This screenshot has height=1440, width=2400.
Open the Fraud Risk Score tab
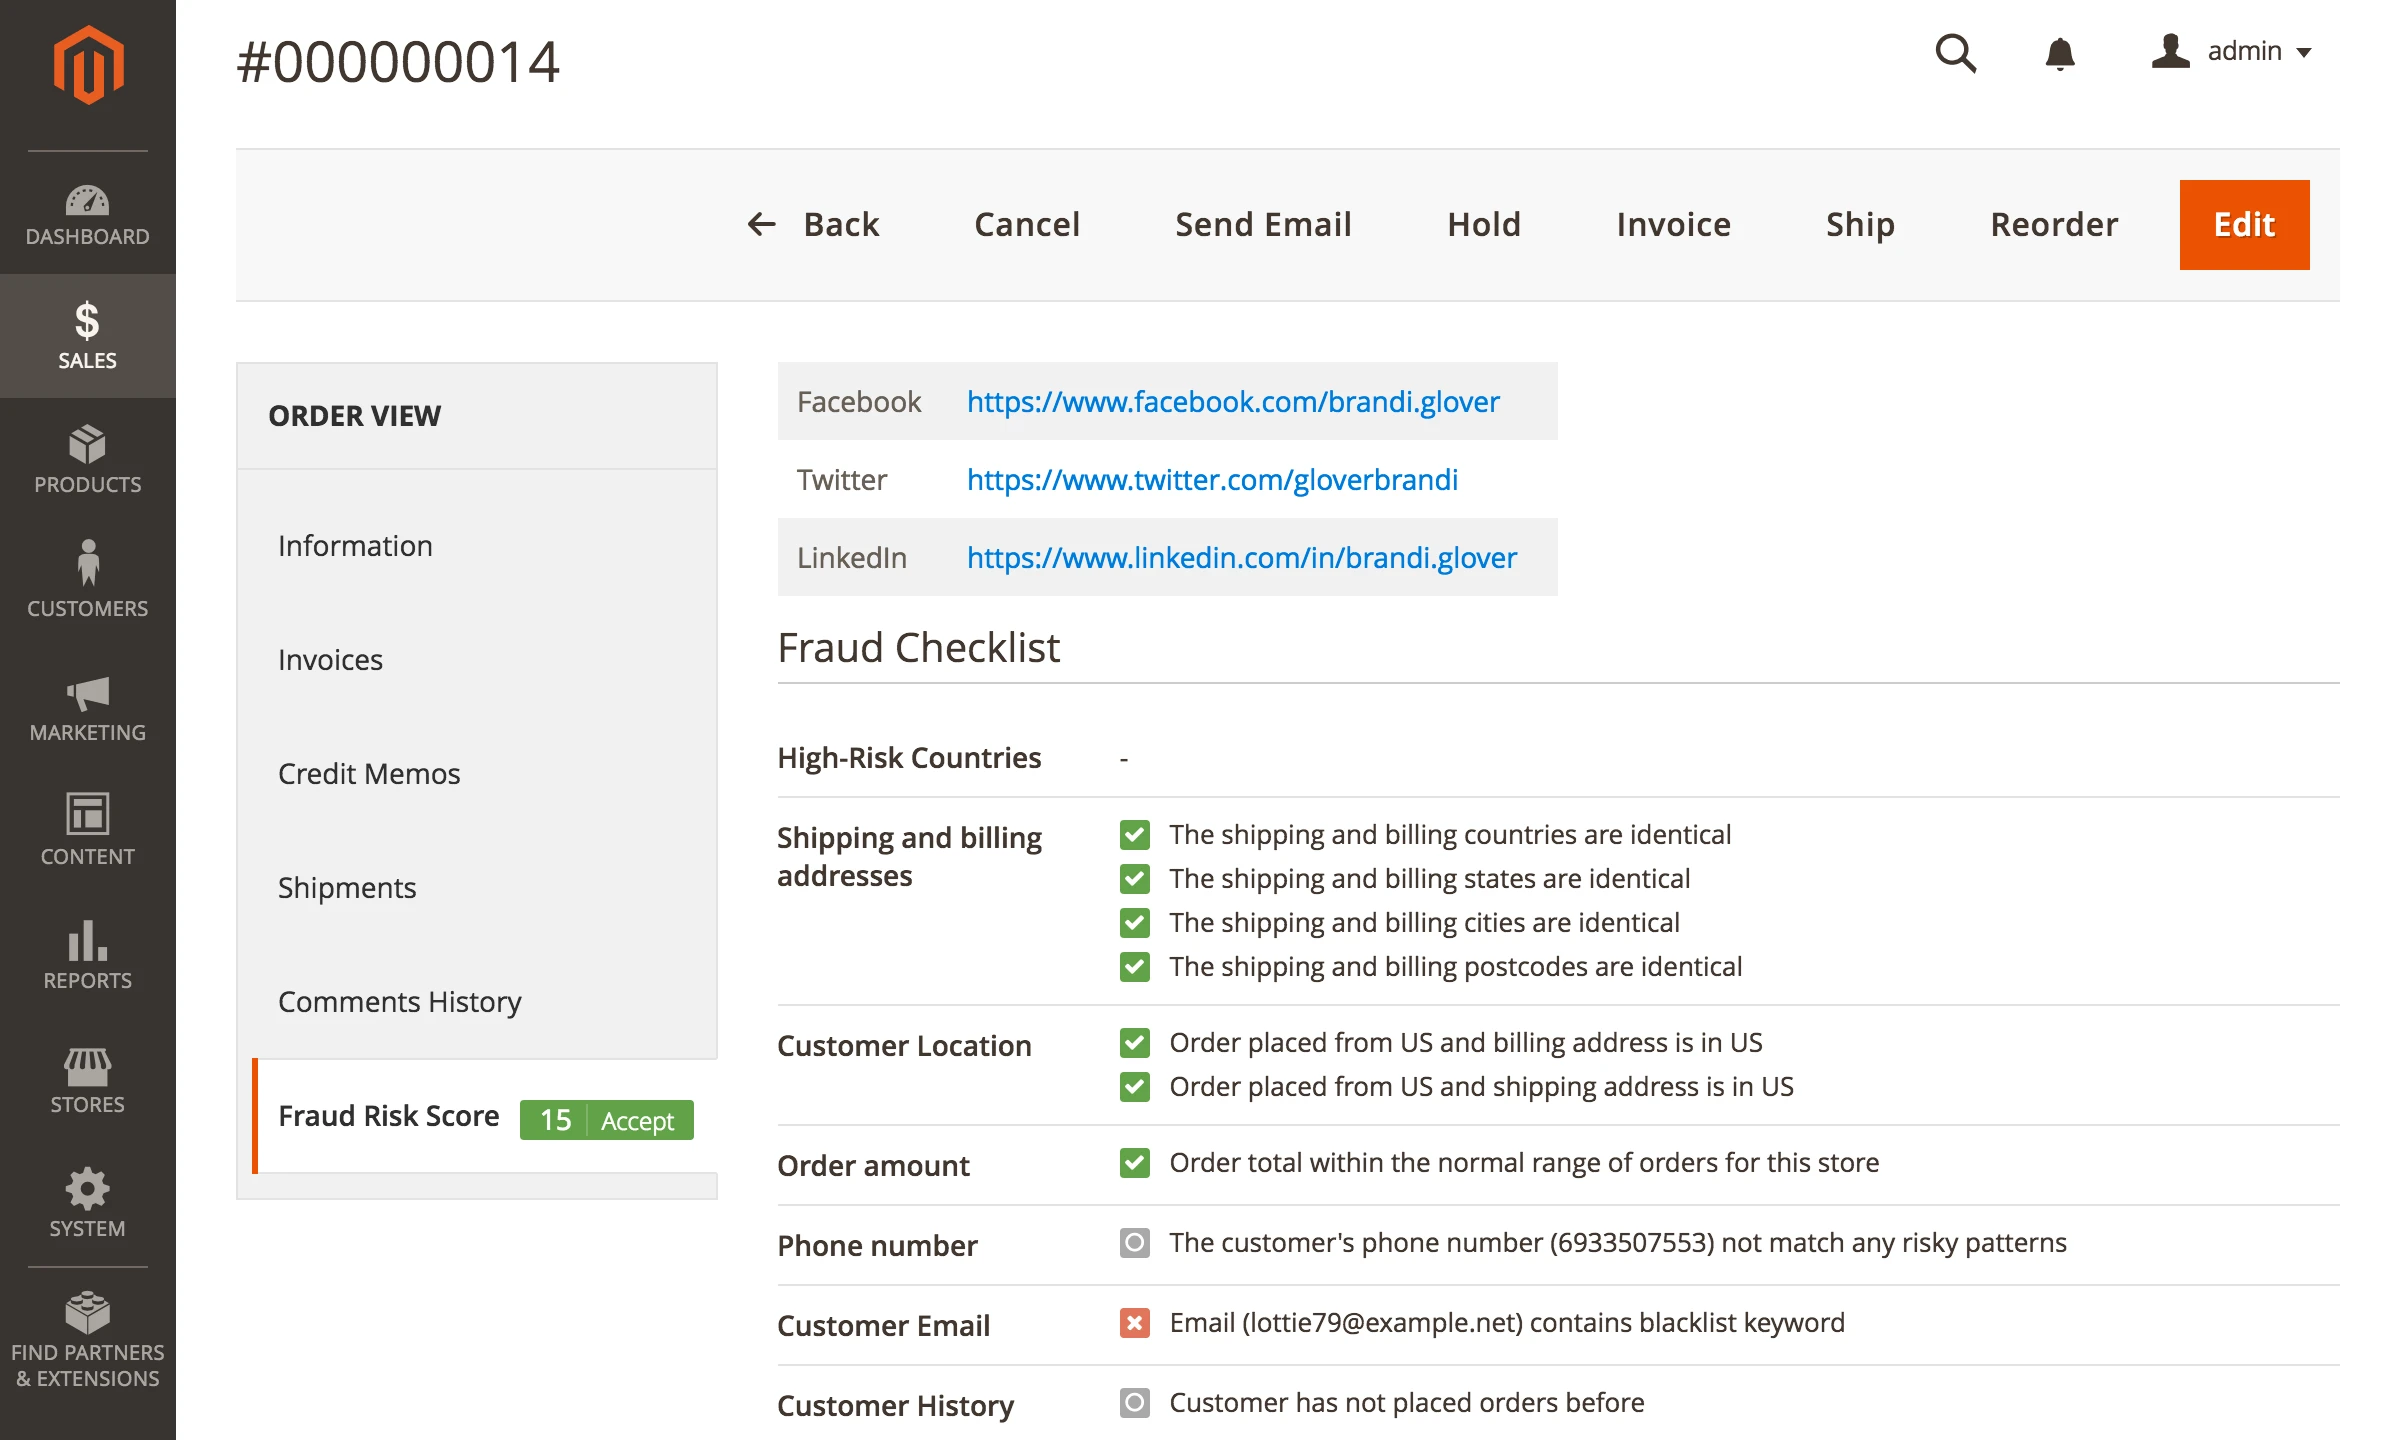point(389,1116)
